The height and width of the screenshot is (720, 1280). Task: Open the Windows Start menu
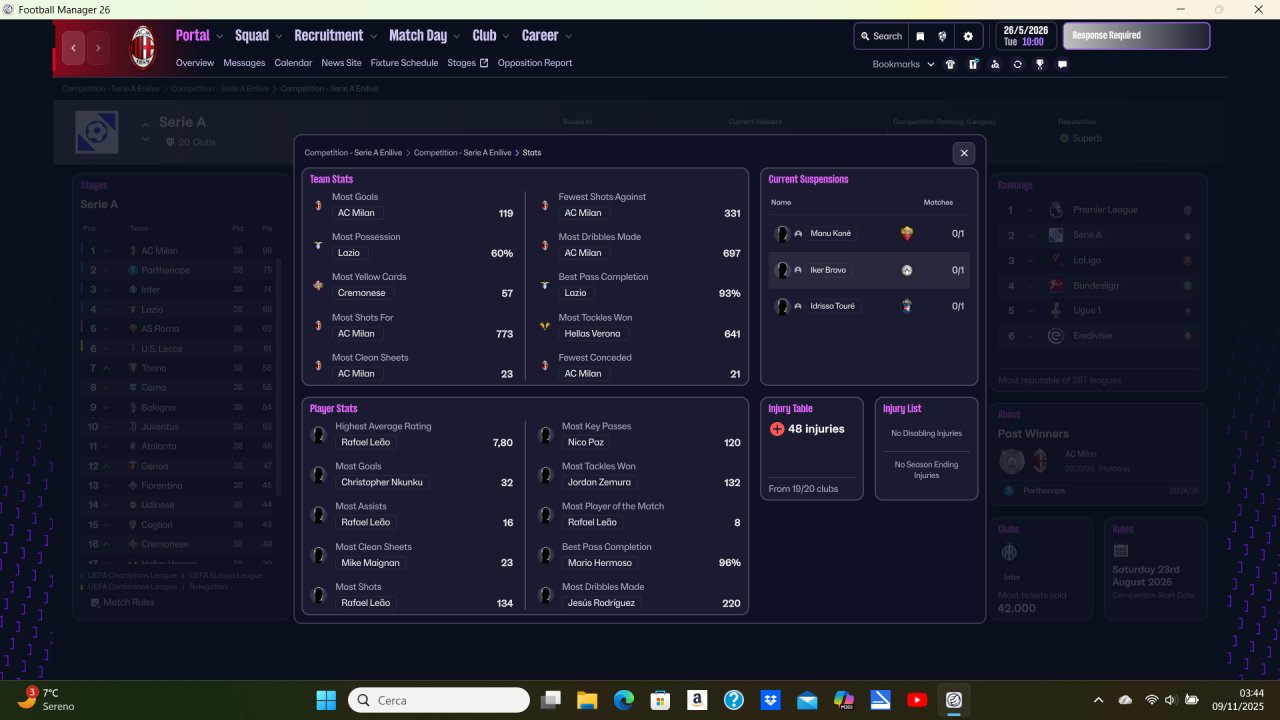point(326,700)
